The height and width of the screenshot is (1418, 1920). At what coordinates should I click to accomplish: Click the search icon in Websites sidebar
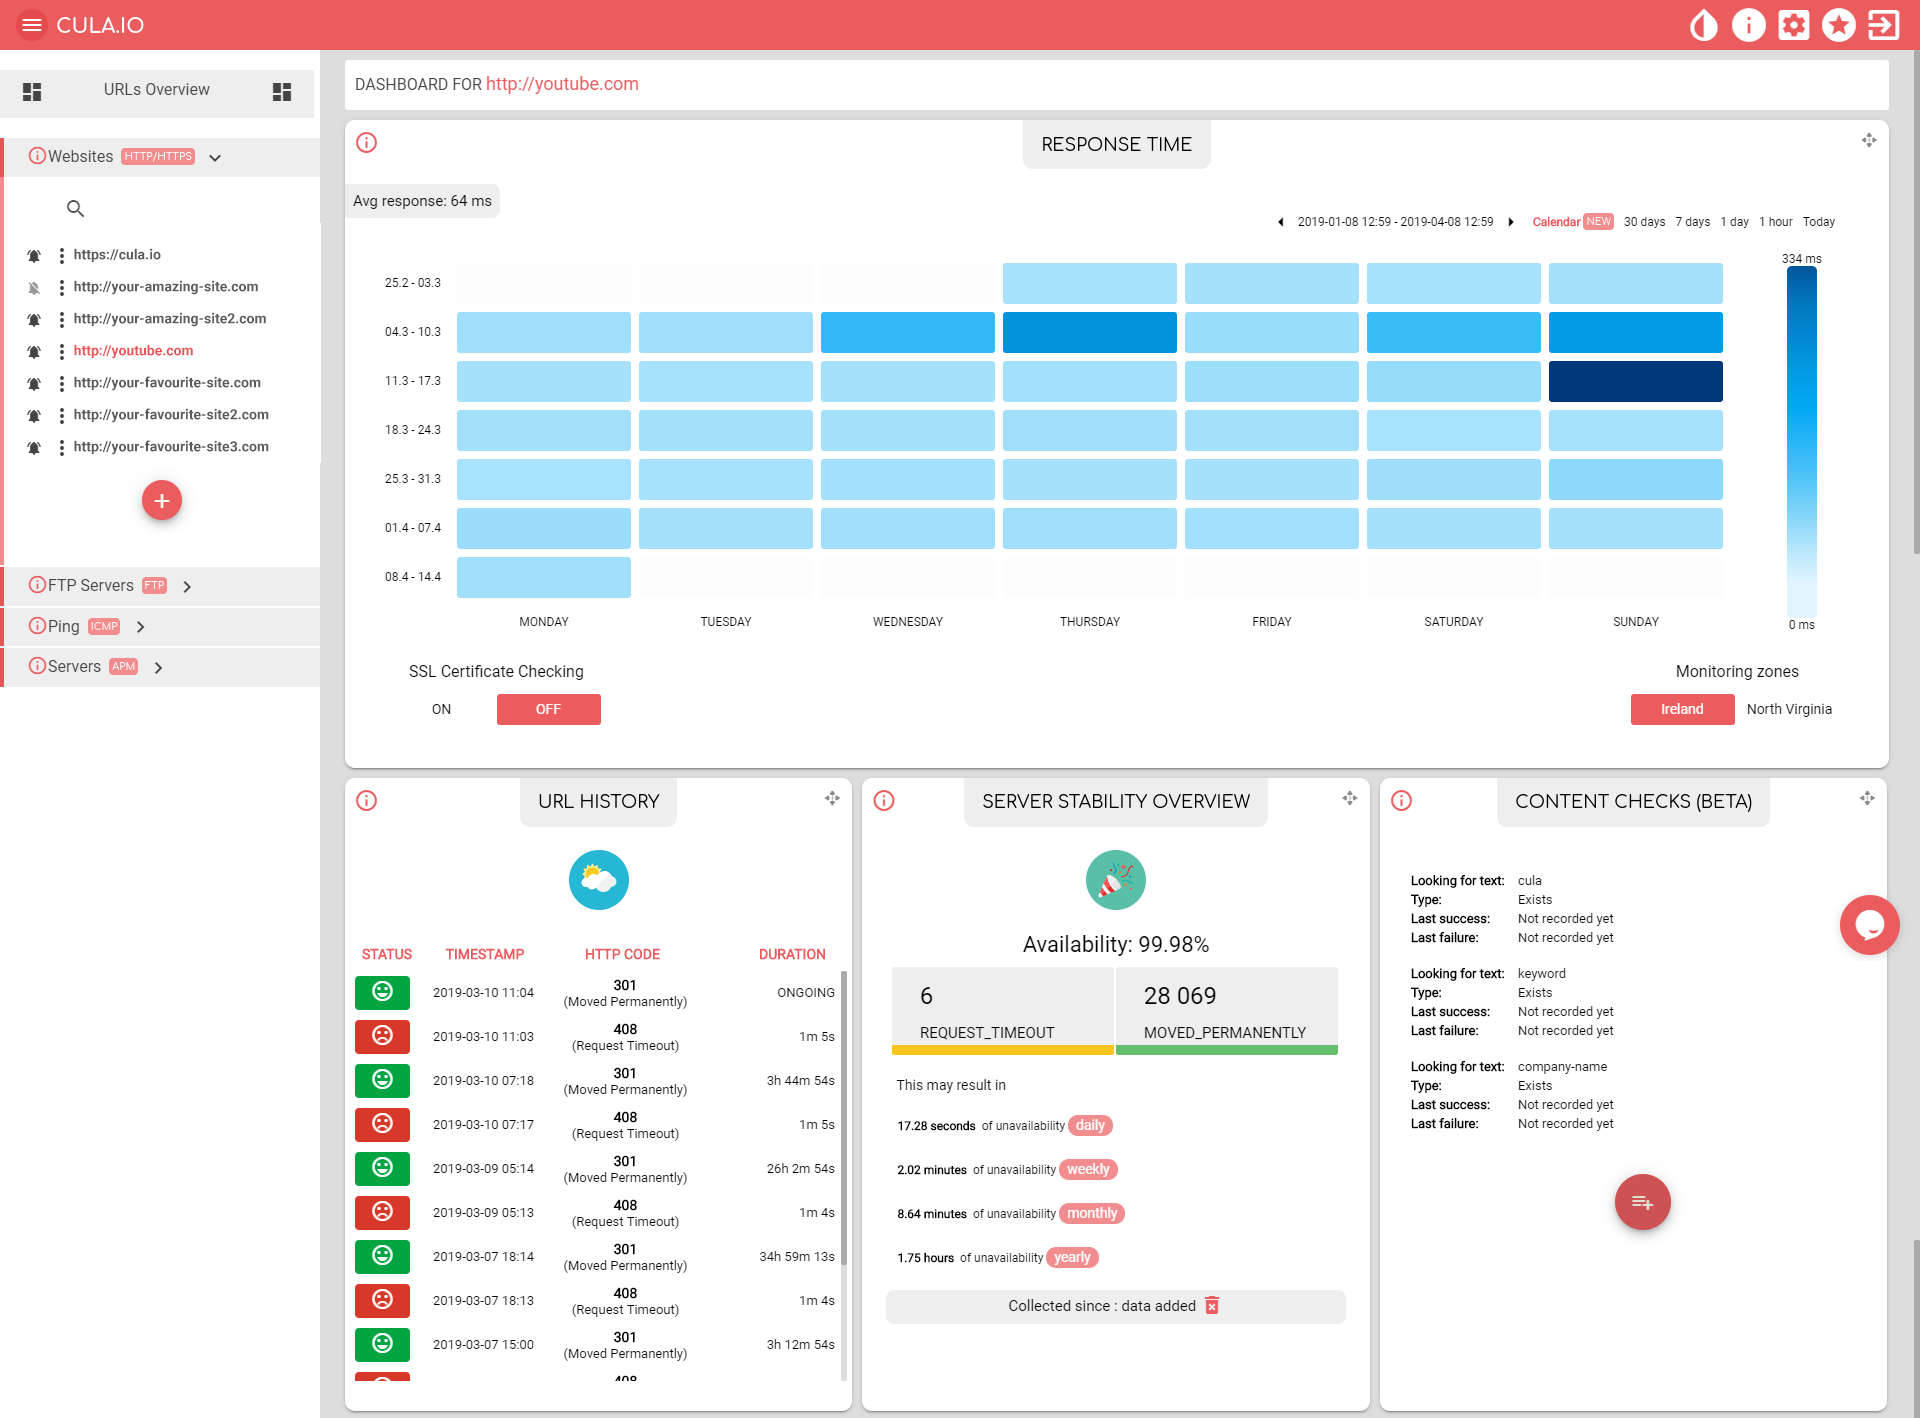tap(75, 208)
